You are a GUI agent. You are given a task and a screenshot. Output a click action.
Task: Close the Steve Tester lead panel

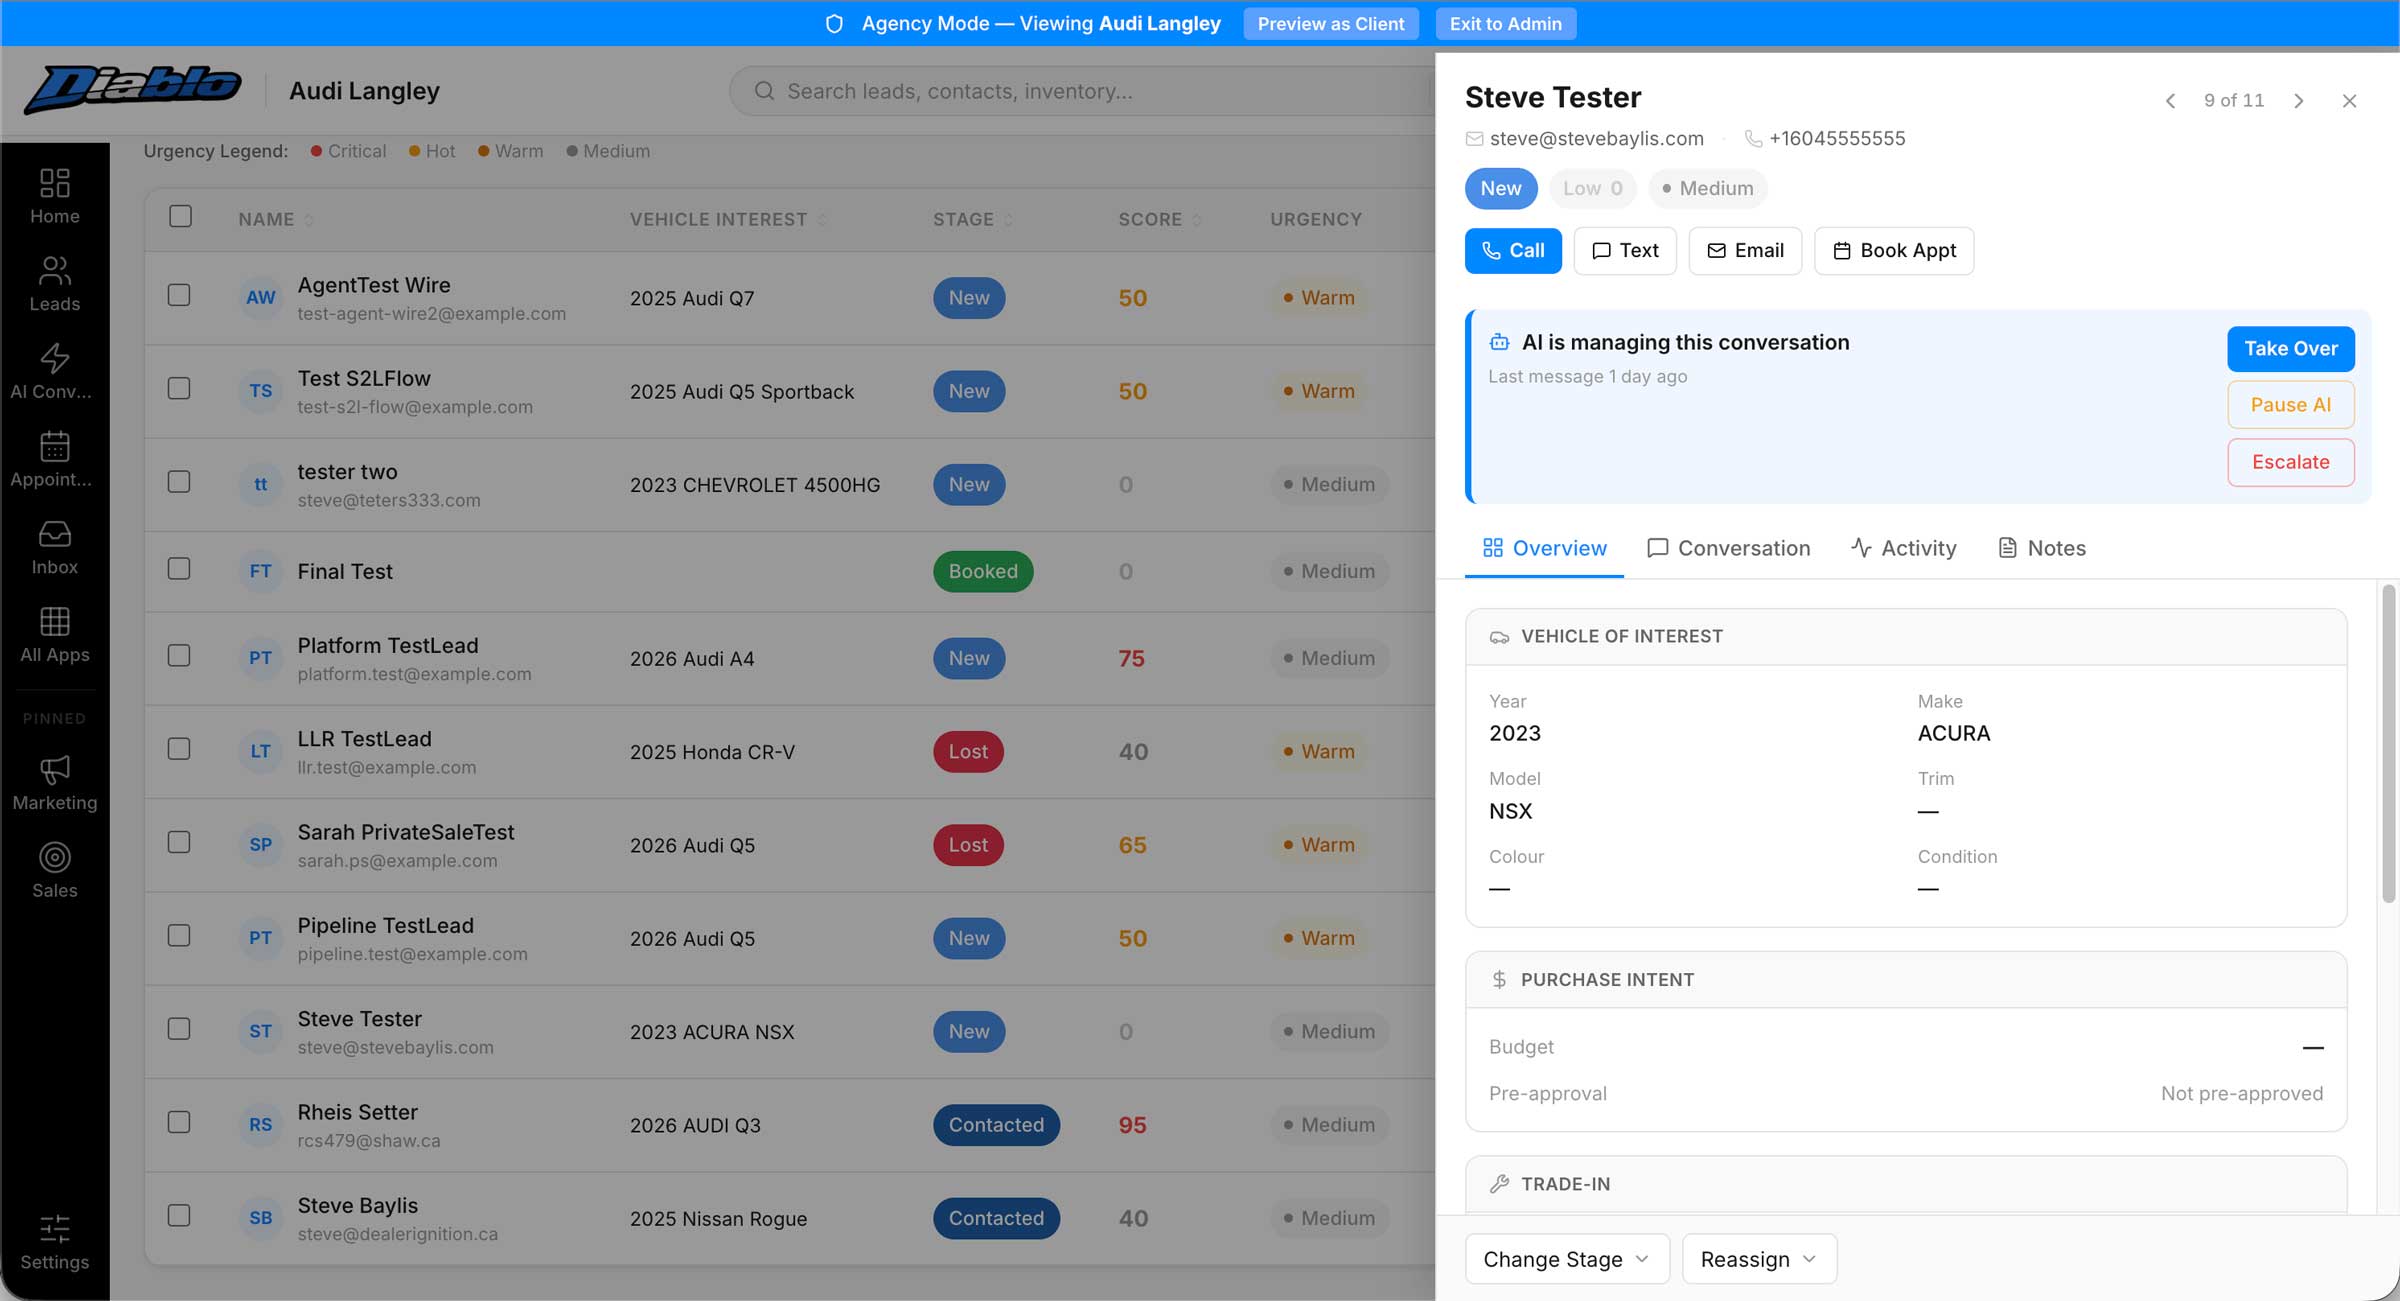click(x=2350, y=101)
